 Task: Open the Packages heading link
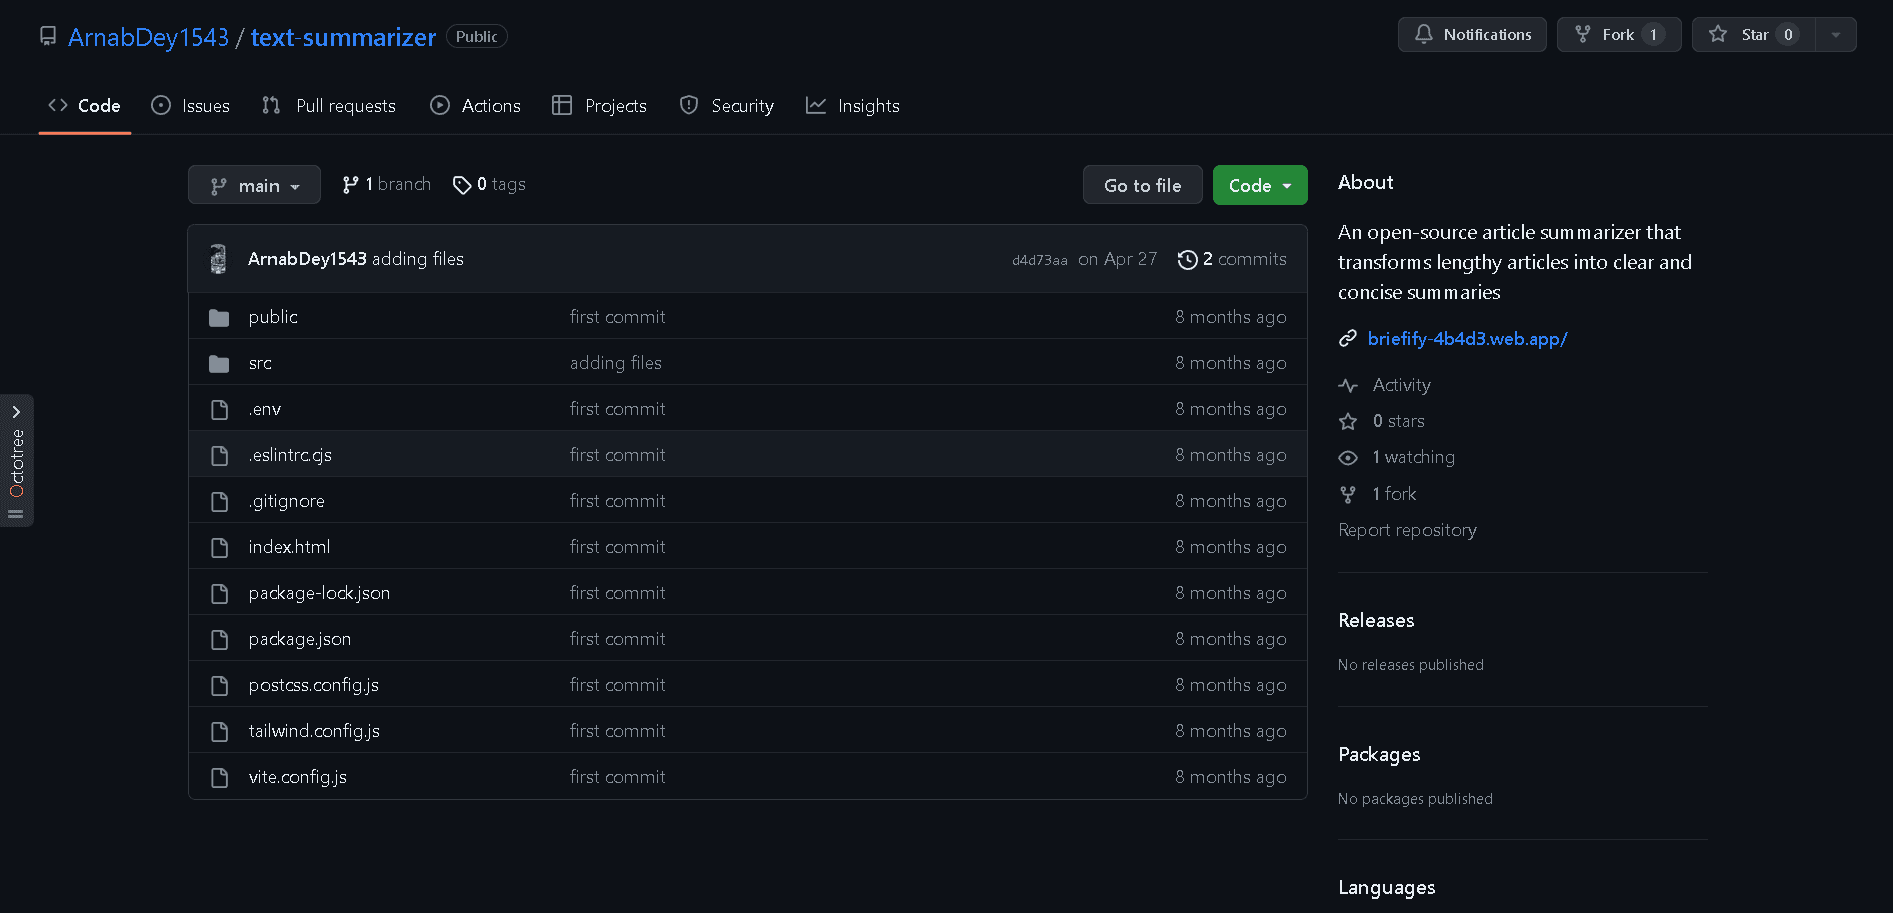tap(1379, 754)
